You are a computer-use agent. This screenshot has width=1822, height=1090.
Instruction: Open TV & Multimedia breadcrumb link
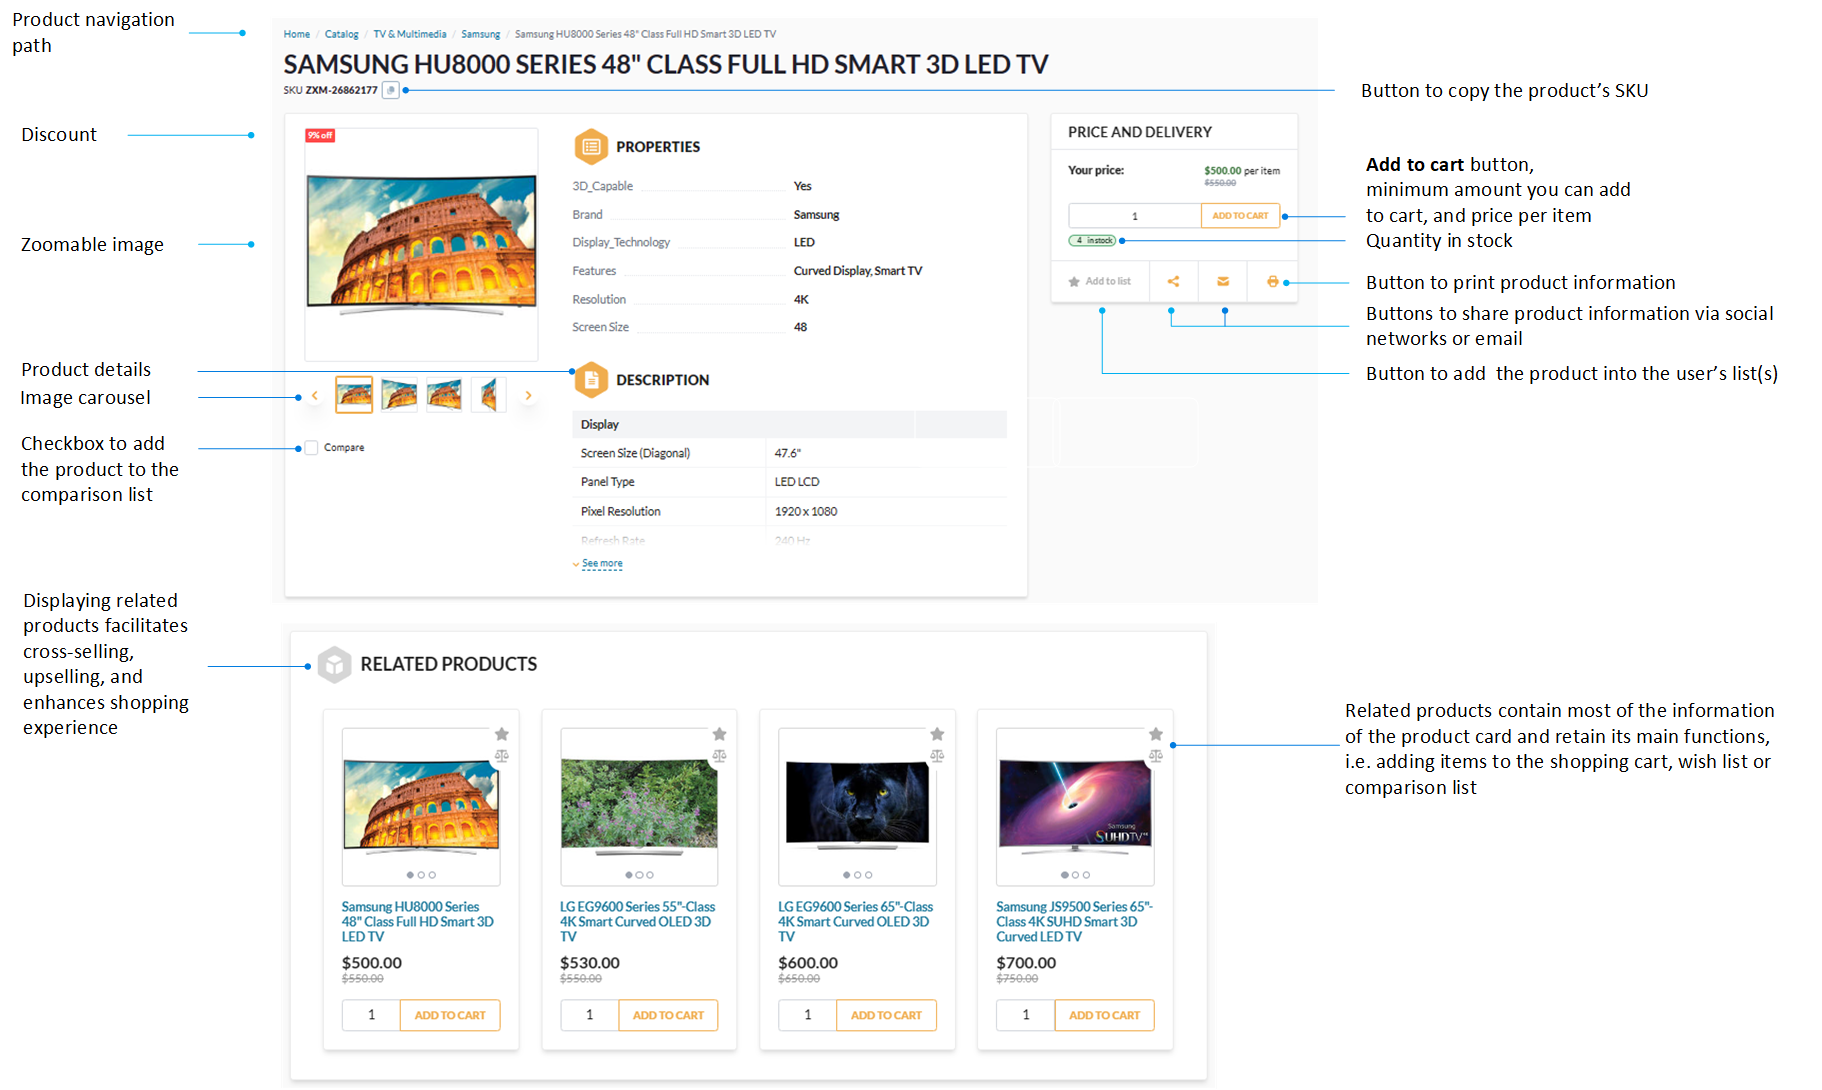[410, 34]
